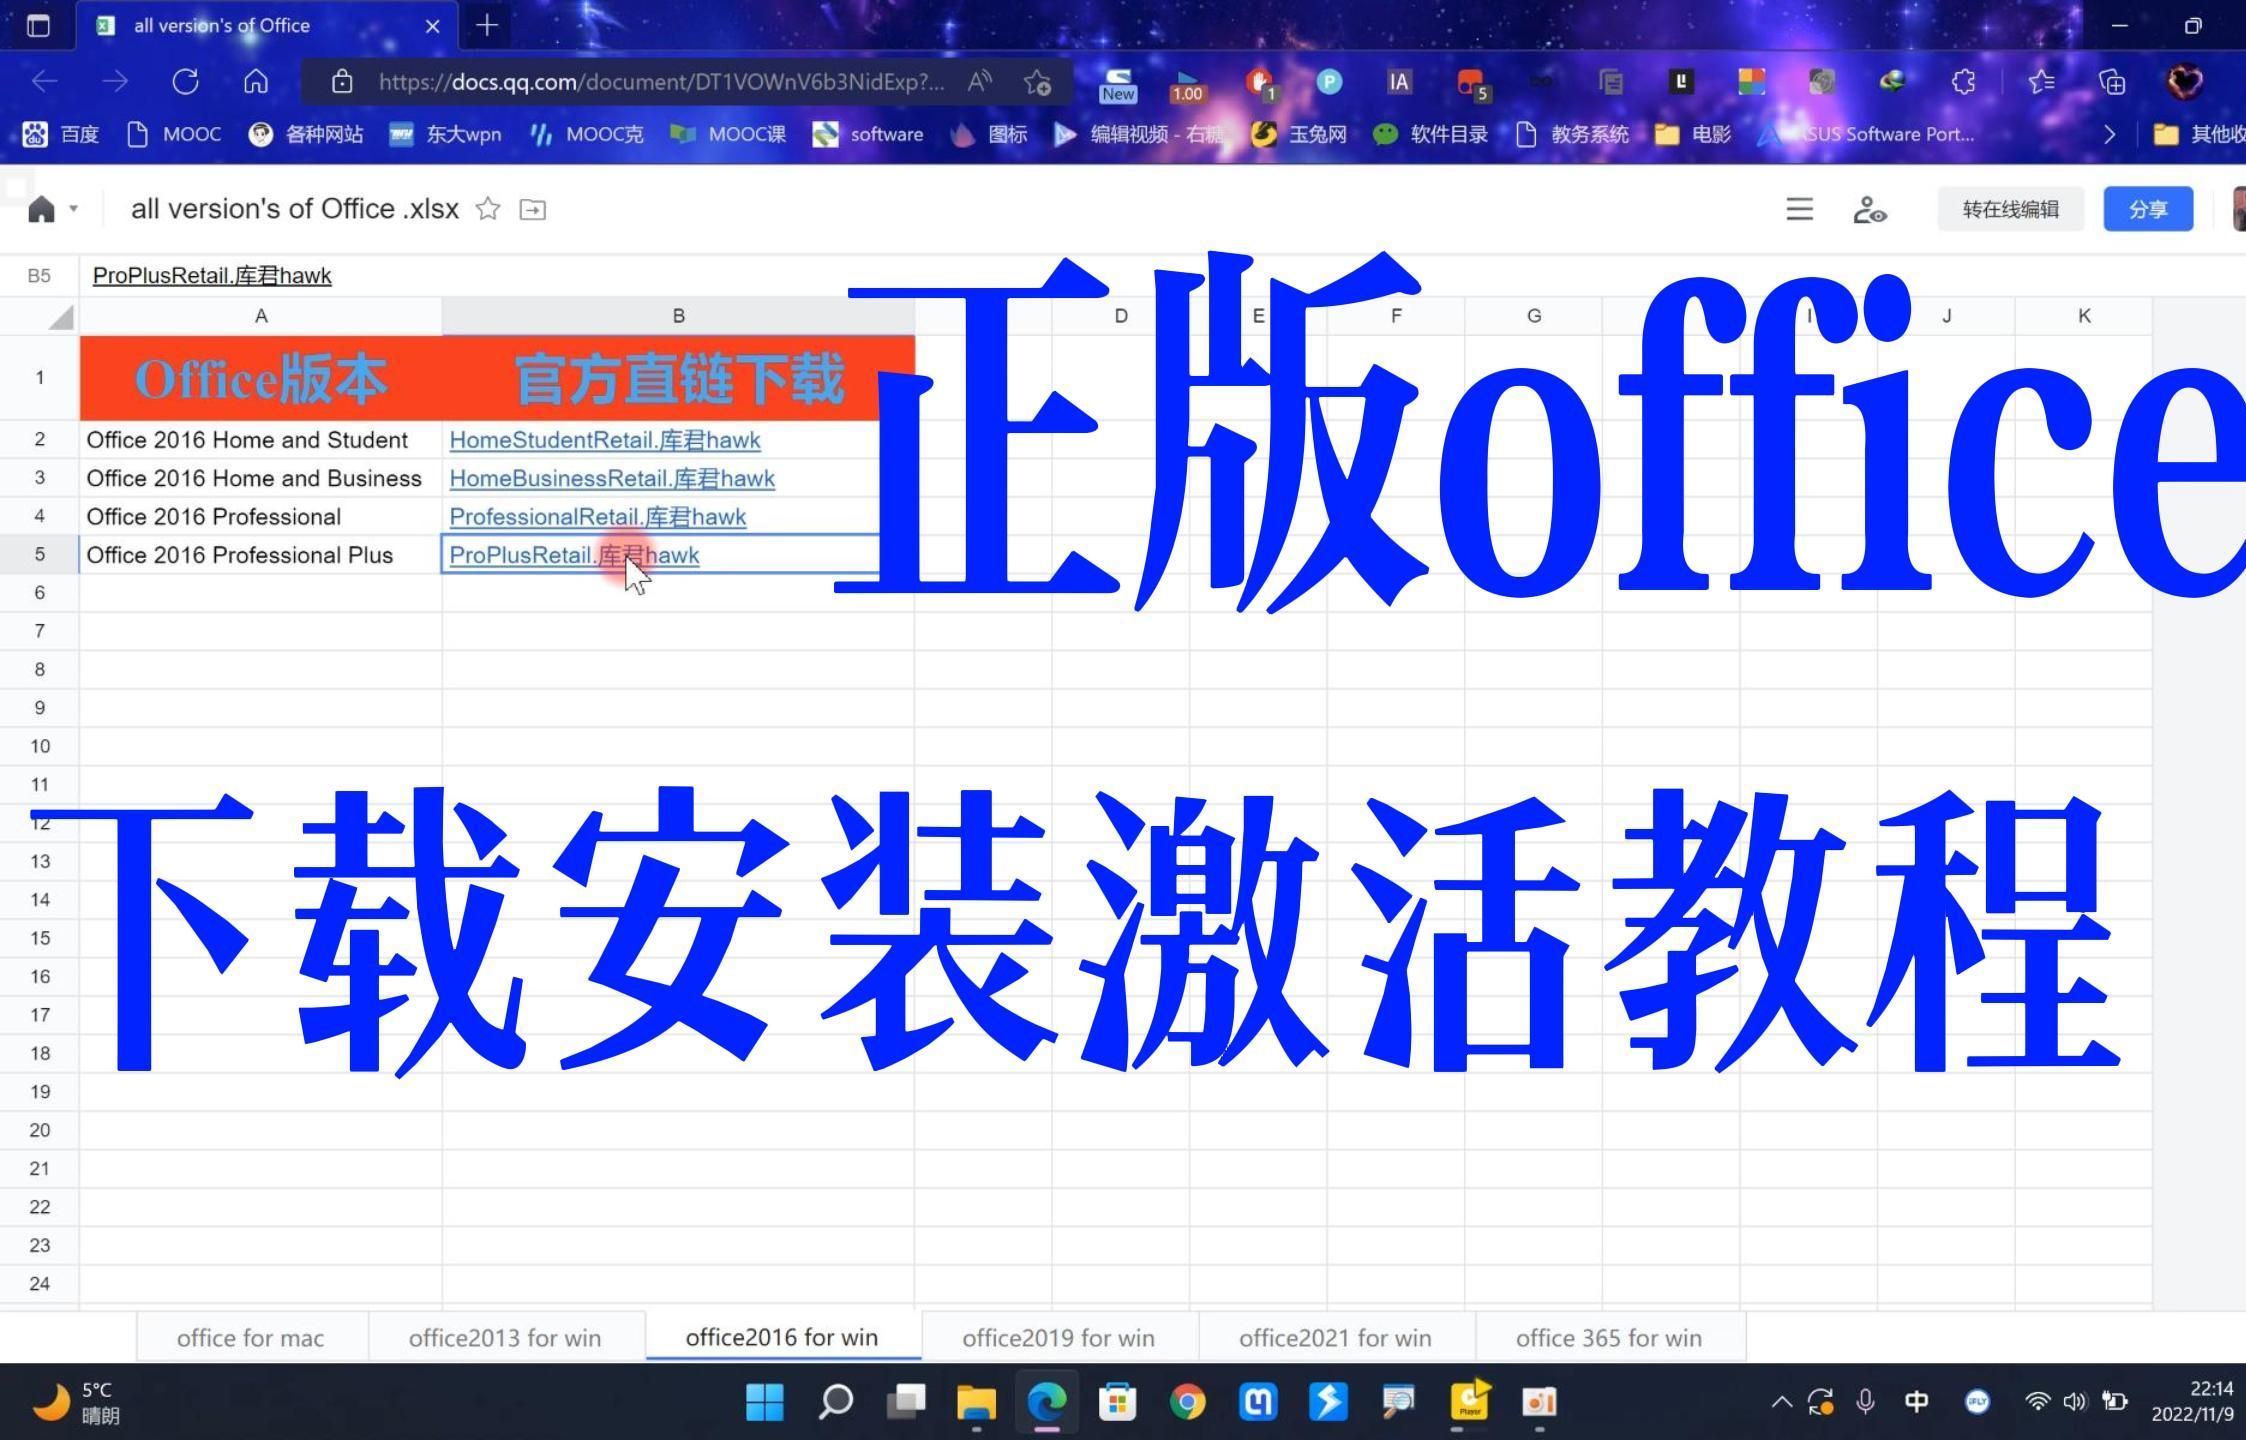
Task: Click the Task View taskbar icon
Action: [x=906, y=1402]
